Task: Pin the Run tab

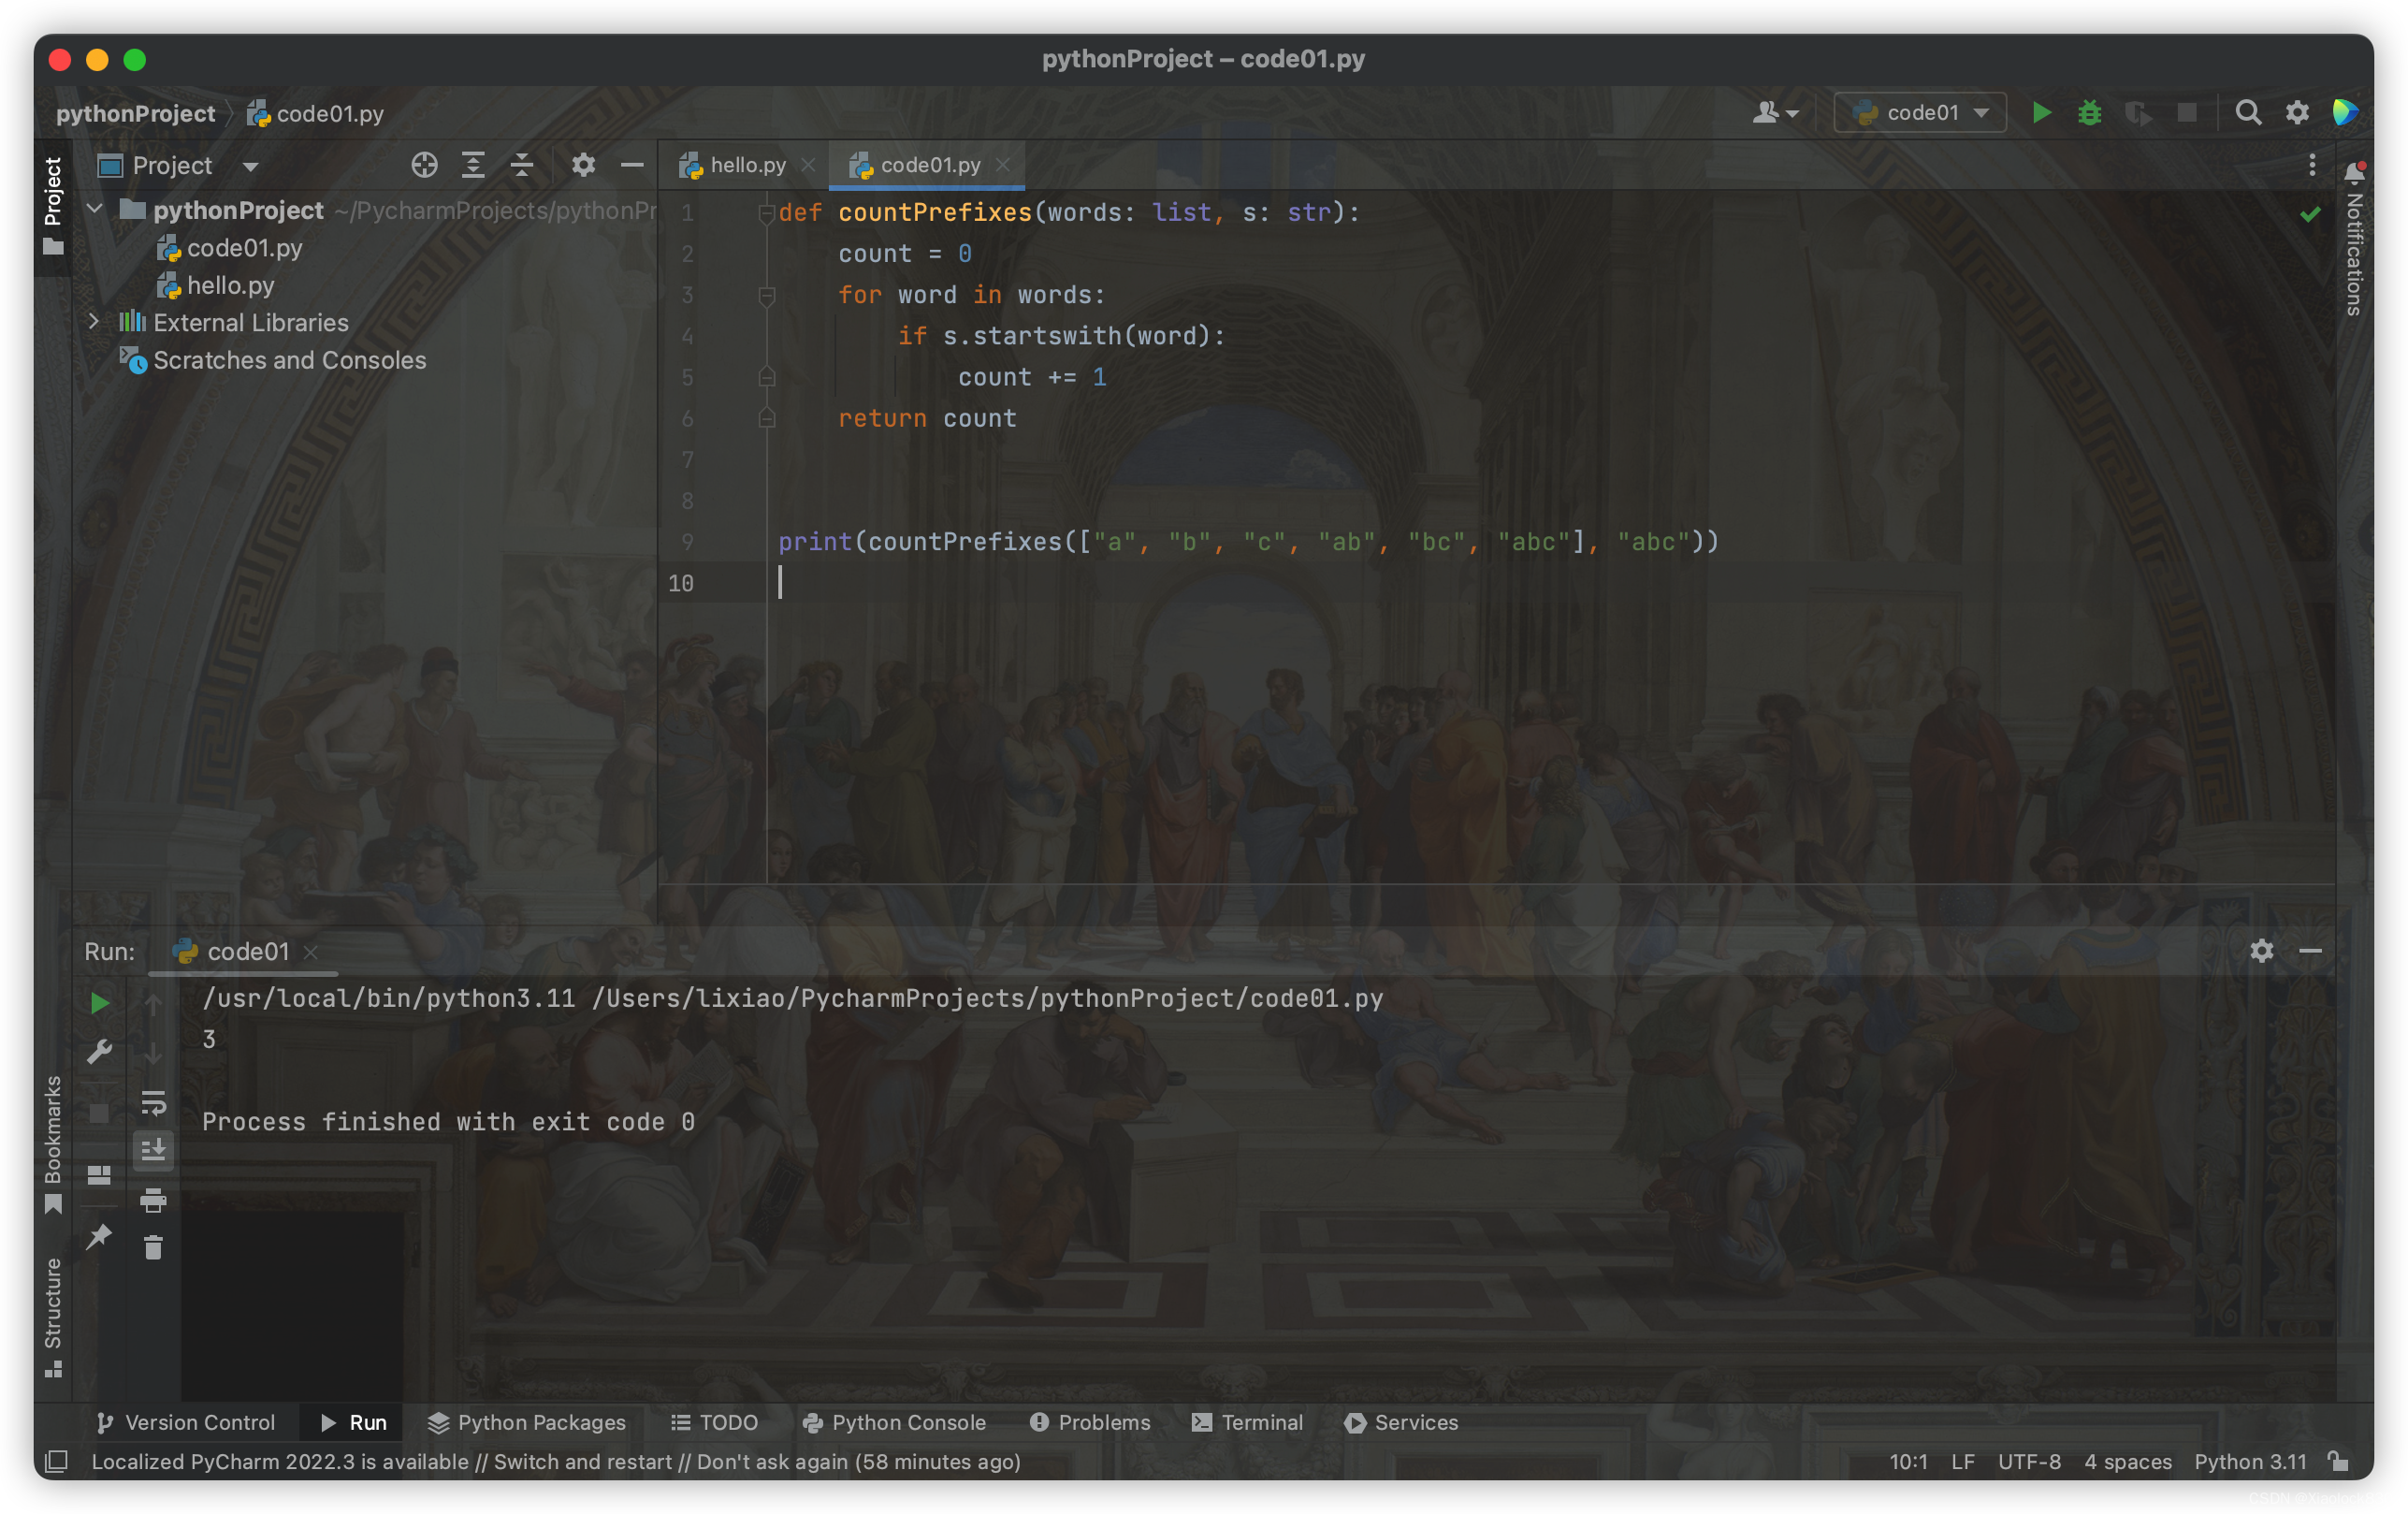Action: point(99,1236)
